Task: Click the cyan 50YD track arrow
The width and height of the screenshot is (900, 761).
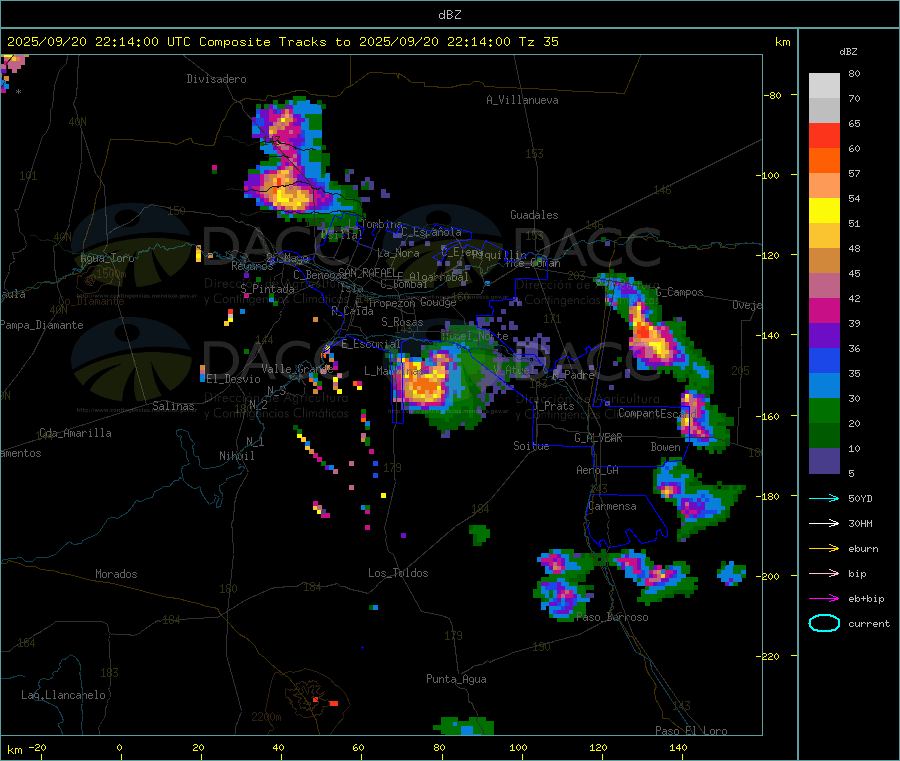Action: pos(824,498)
